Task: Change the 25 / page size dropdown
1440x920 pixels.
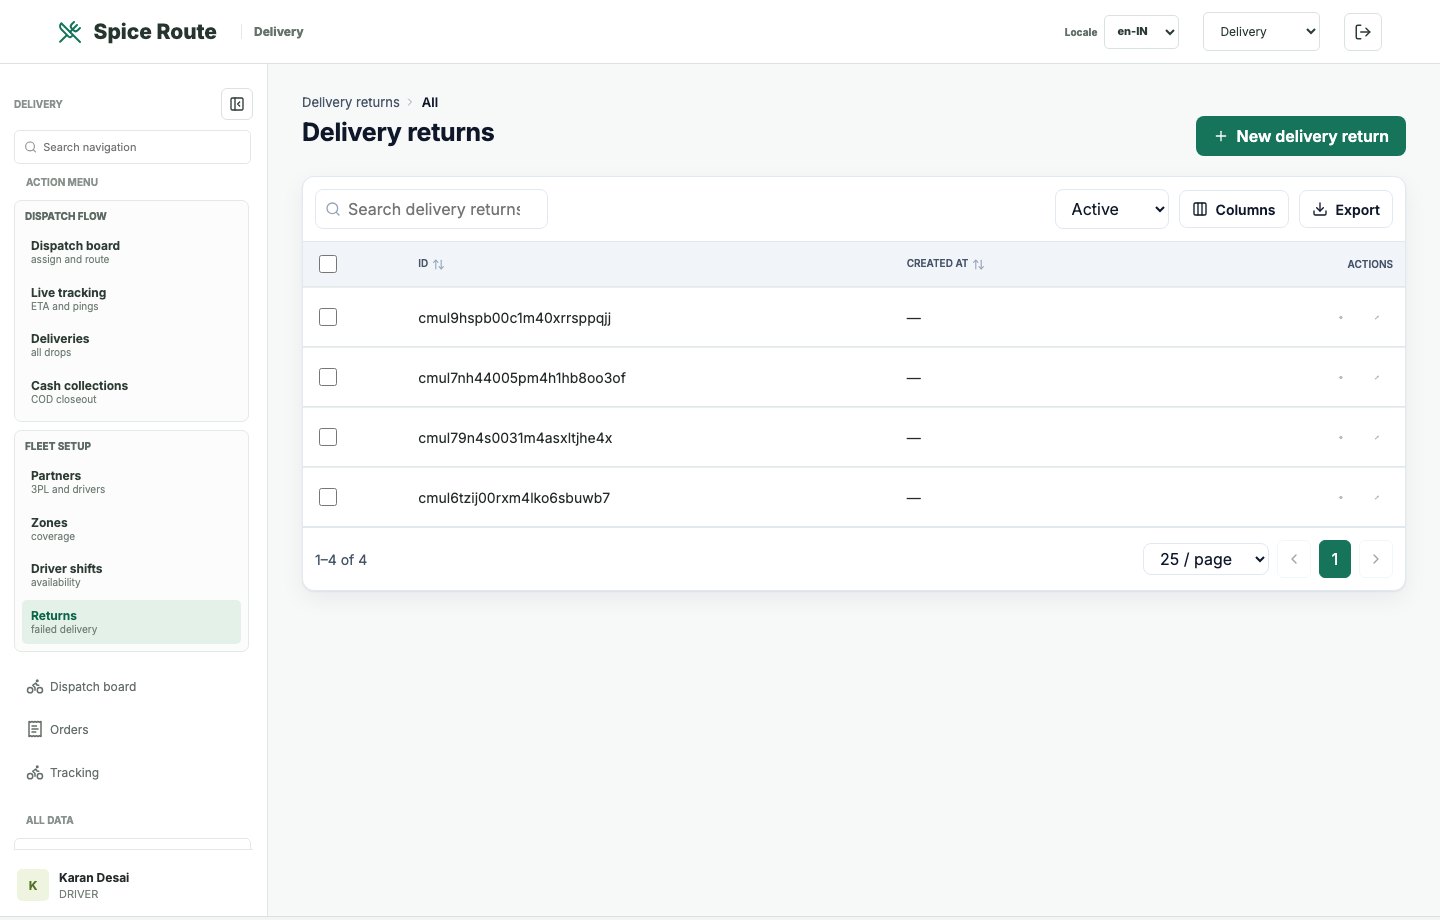Action: 1206,559
